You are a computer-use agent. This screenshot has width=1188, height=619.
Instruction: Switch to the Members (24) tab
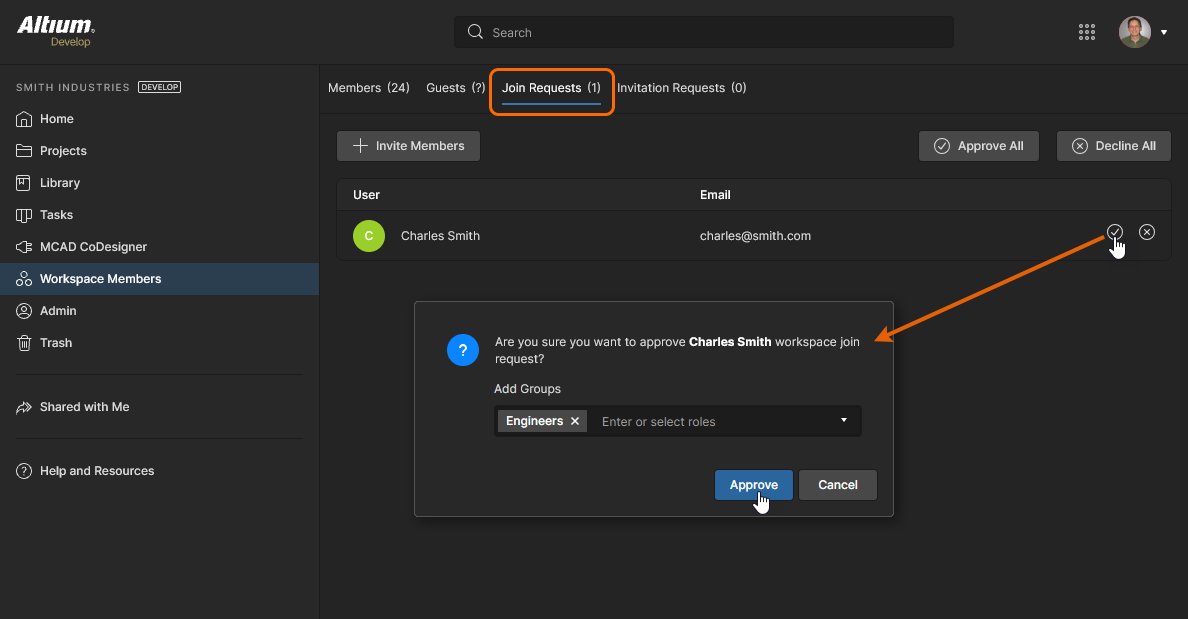(x=368, y=88)
